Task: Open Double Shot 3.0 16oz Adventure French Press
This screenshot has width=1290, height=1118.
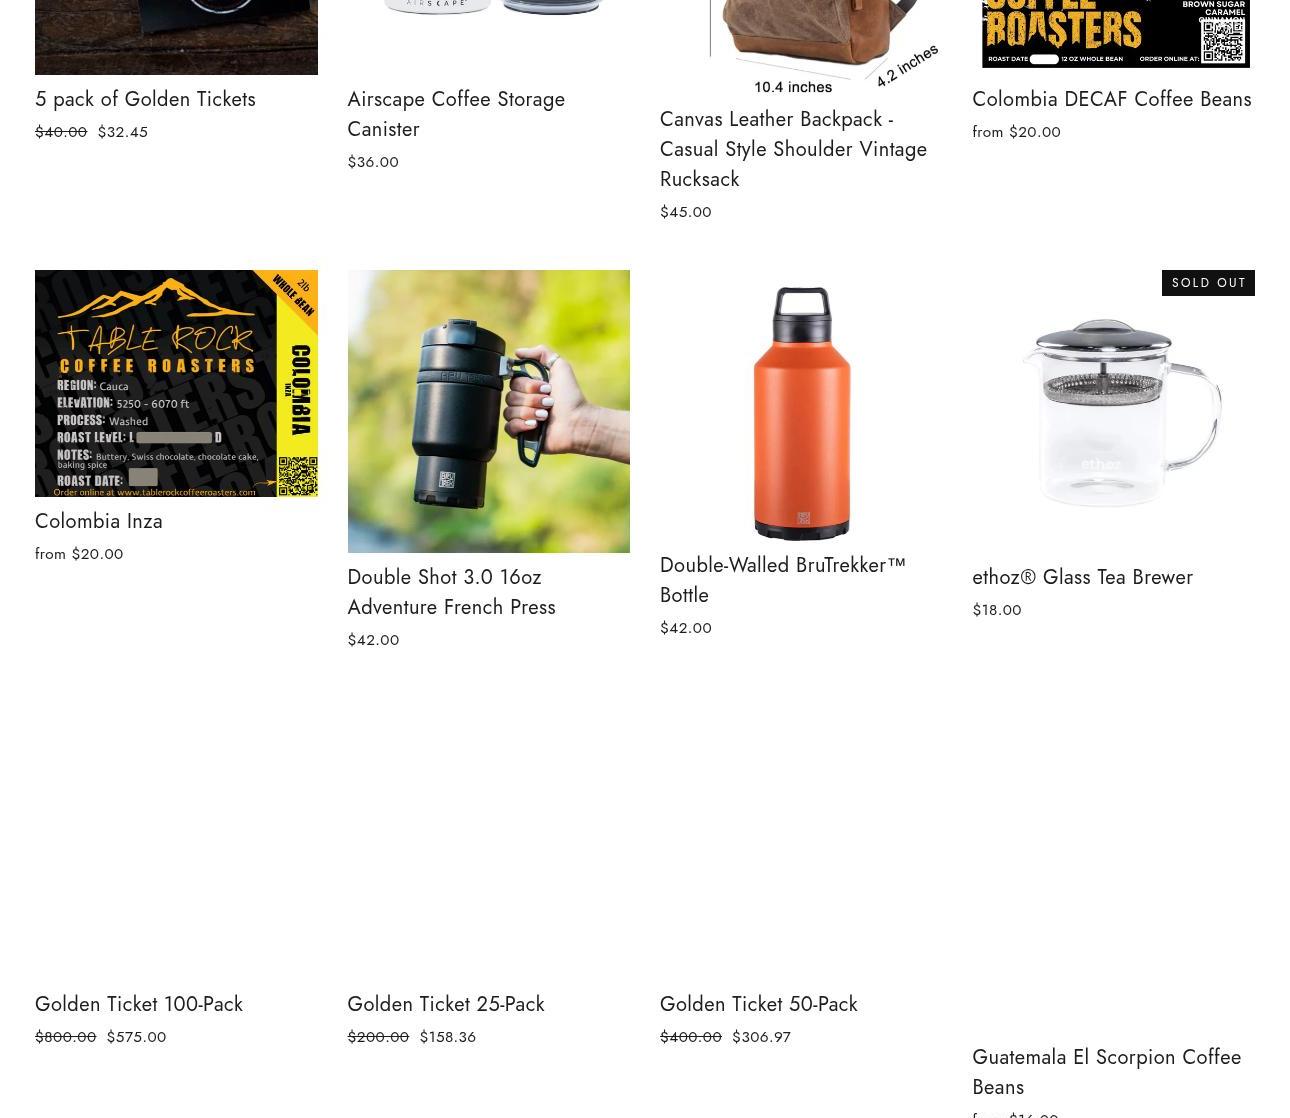Action: [451, 592]
